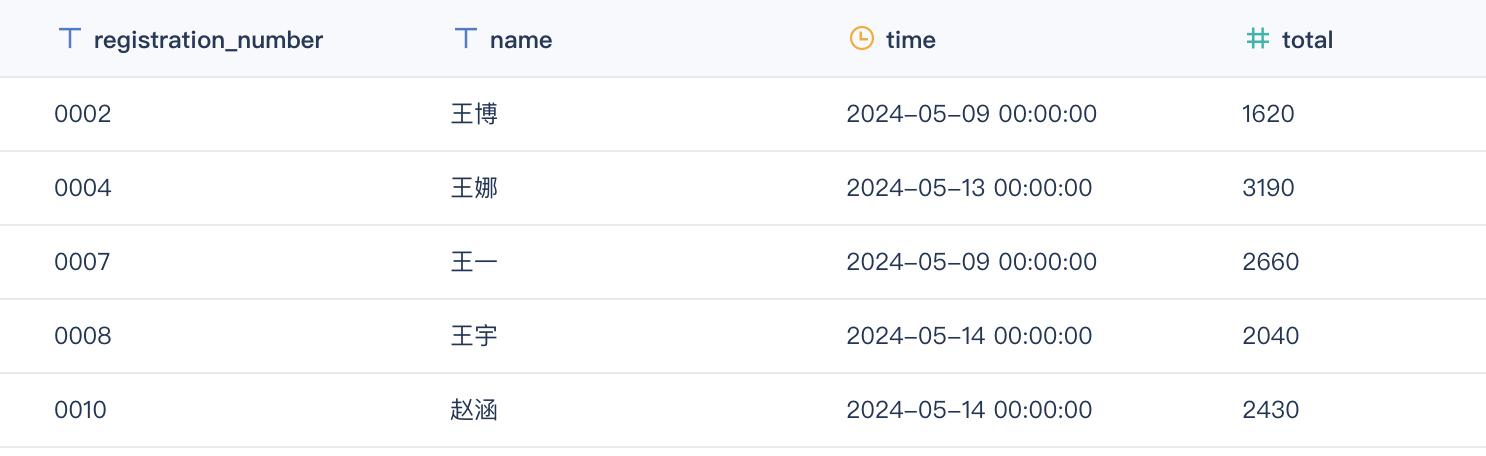Click the name cell 王娜
The height and width of the screenshot is (456, 1486).
pos(474,188)
